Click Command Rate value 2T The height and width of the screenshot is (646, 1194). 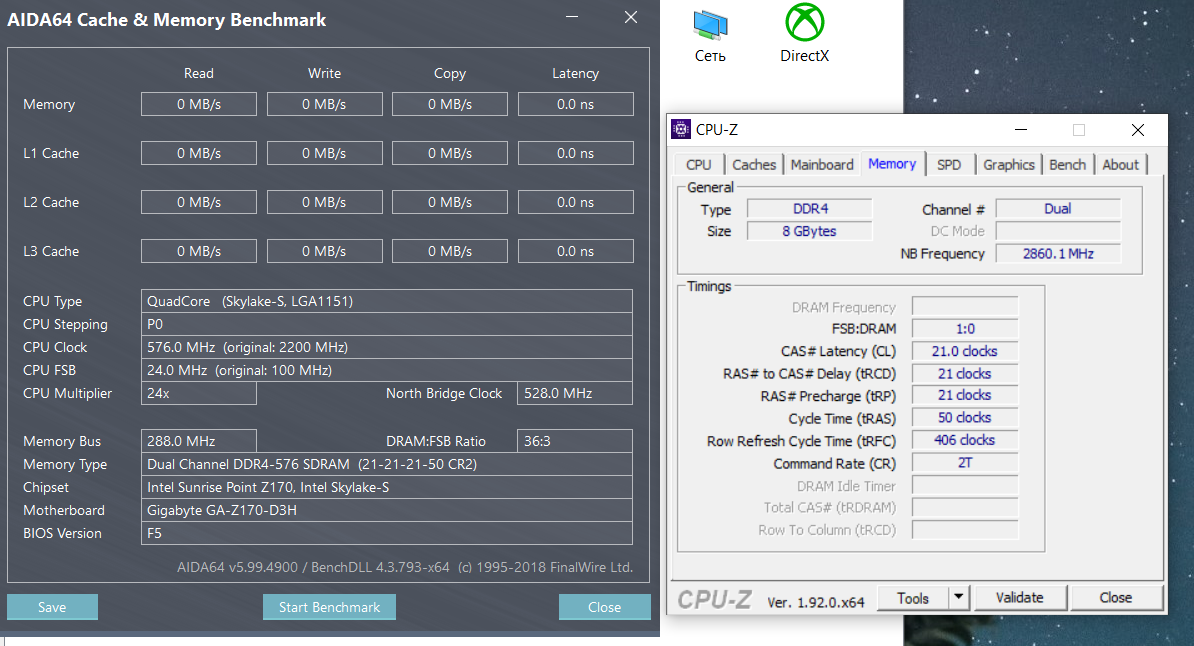coord(965,462)
